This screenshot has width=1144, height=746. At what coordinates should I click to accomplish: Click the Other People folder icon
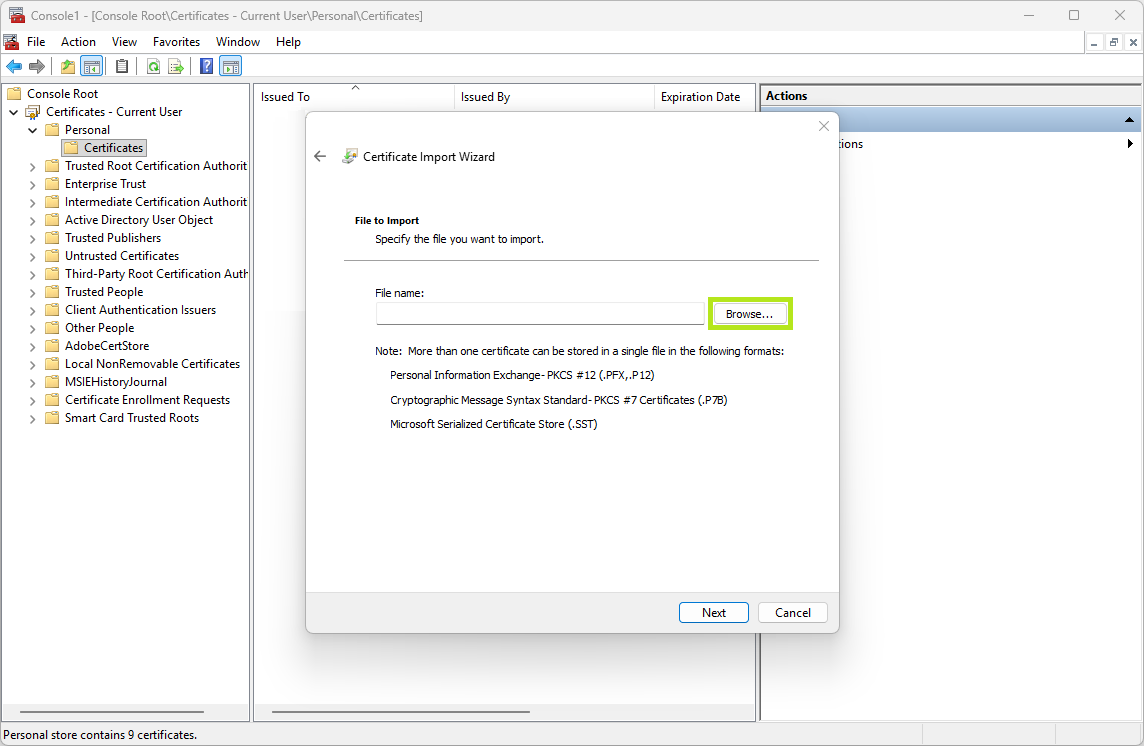click(52, 328)
